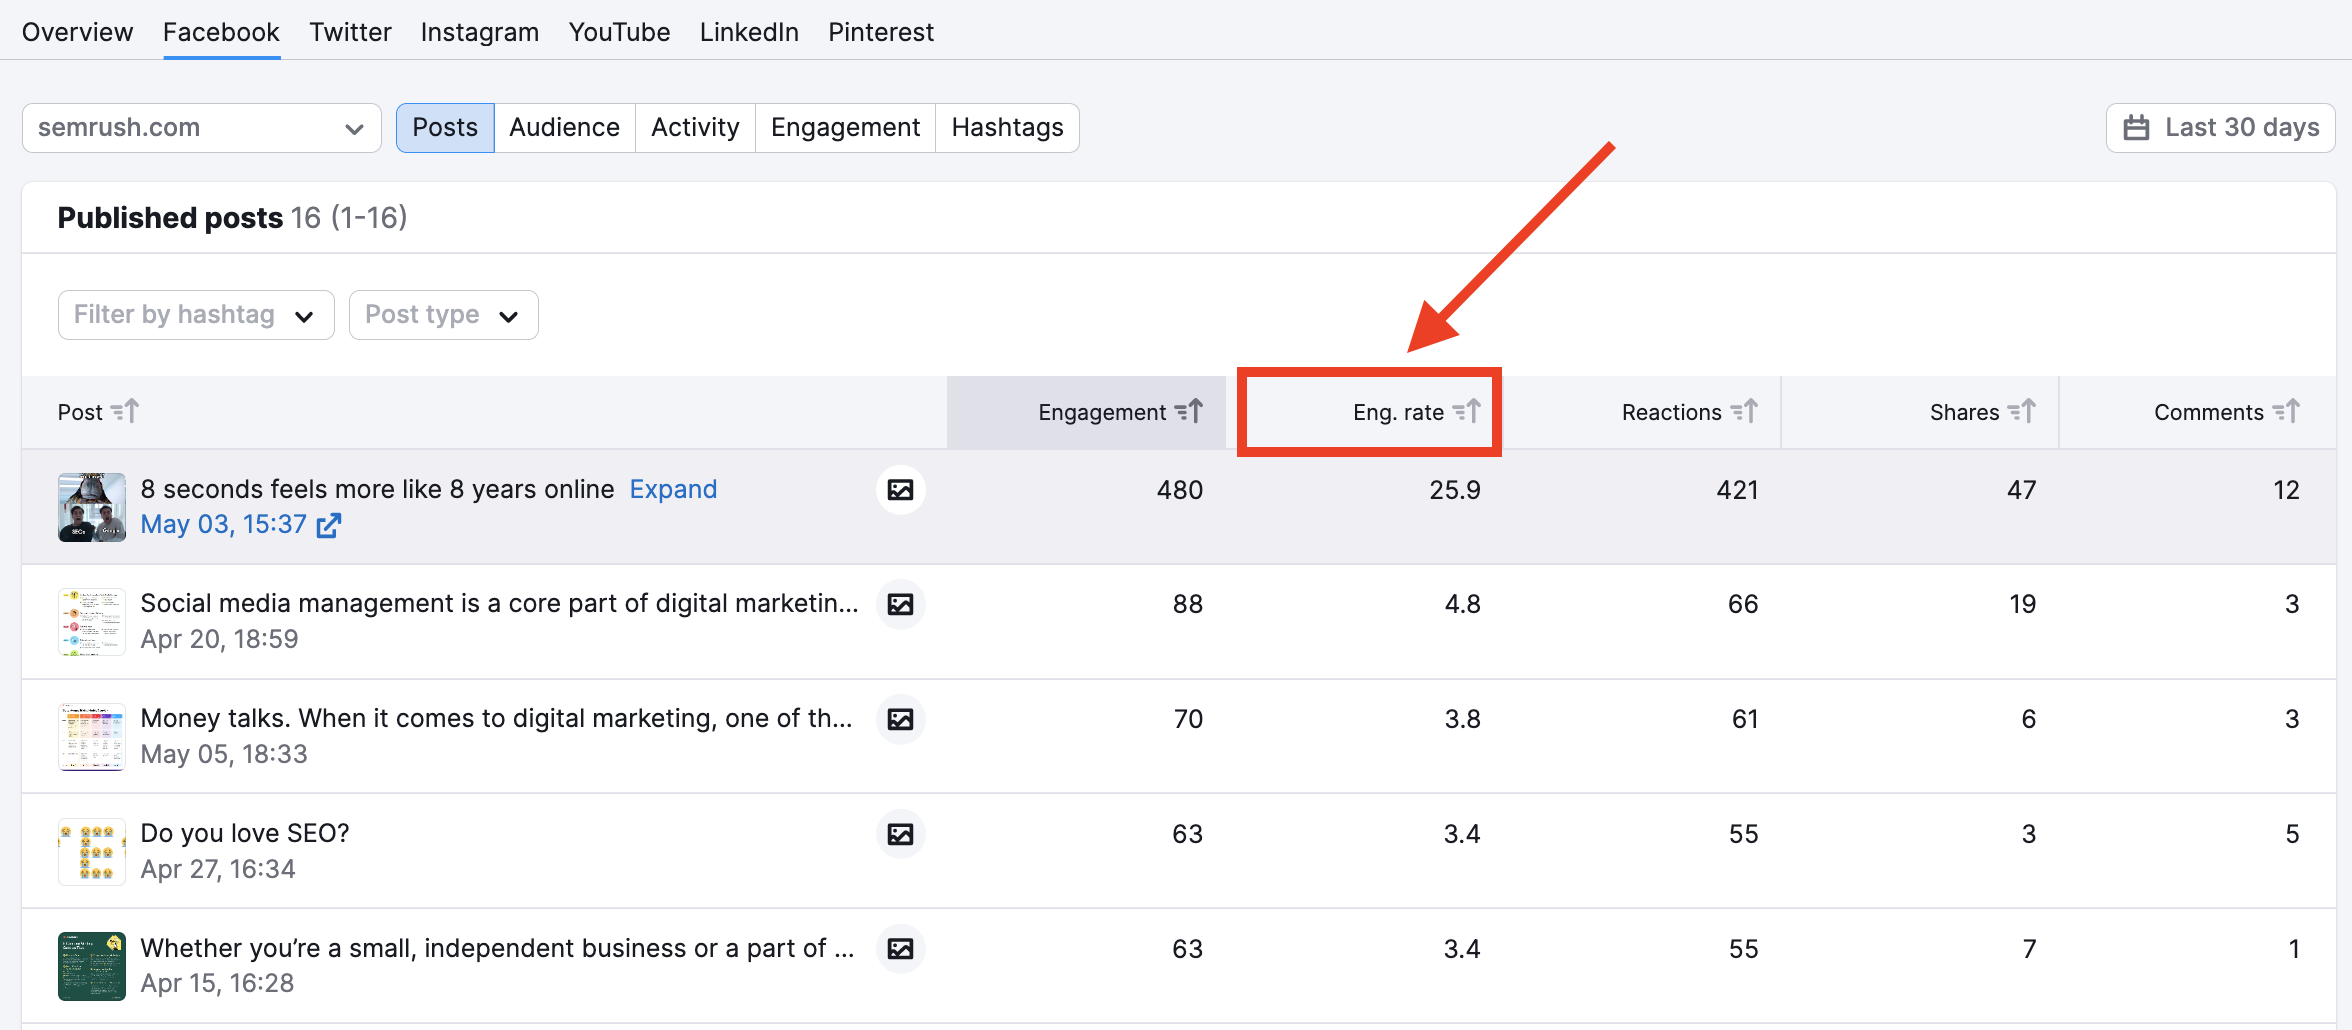The width and height of the screenshot is (2352, 1030).
Task: Sort by Eng. rate column icon
Action: point(1467,411)
